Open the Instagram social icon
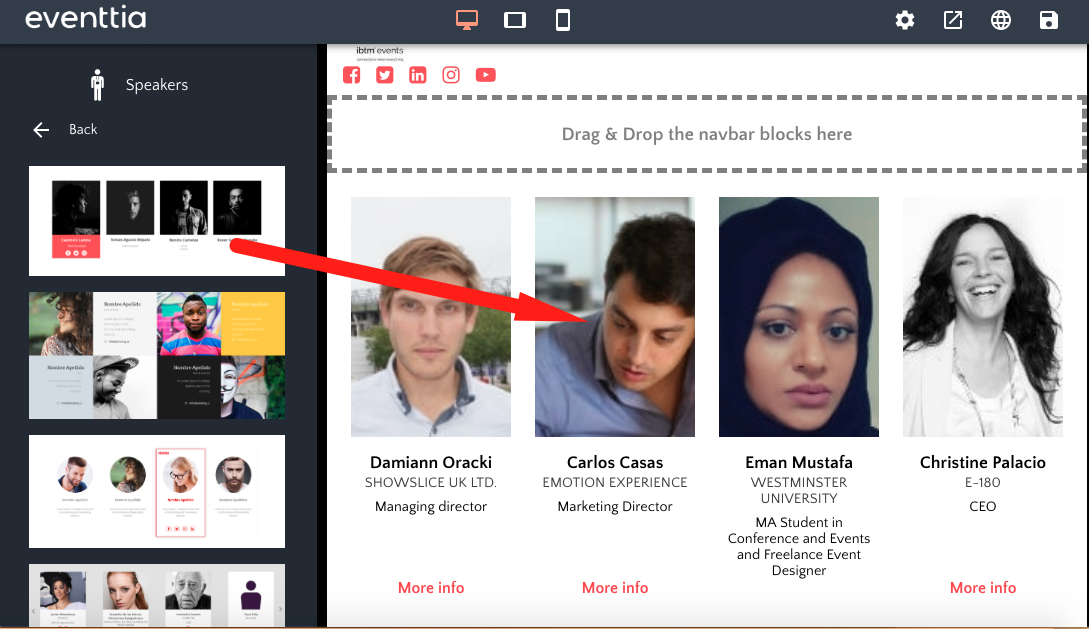The width and height of the screenshot is (1089, 629). 451,75
